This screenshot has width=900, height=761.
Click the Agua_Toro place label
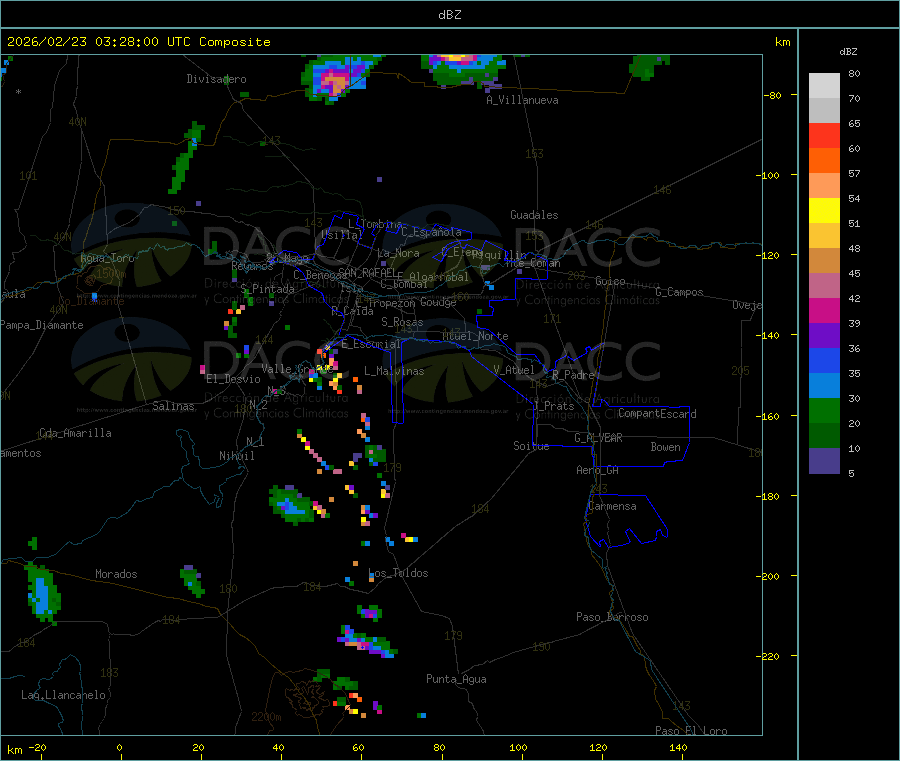pos(107,258)
